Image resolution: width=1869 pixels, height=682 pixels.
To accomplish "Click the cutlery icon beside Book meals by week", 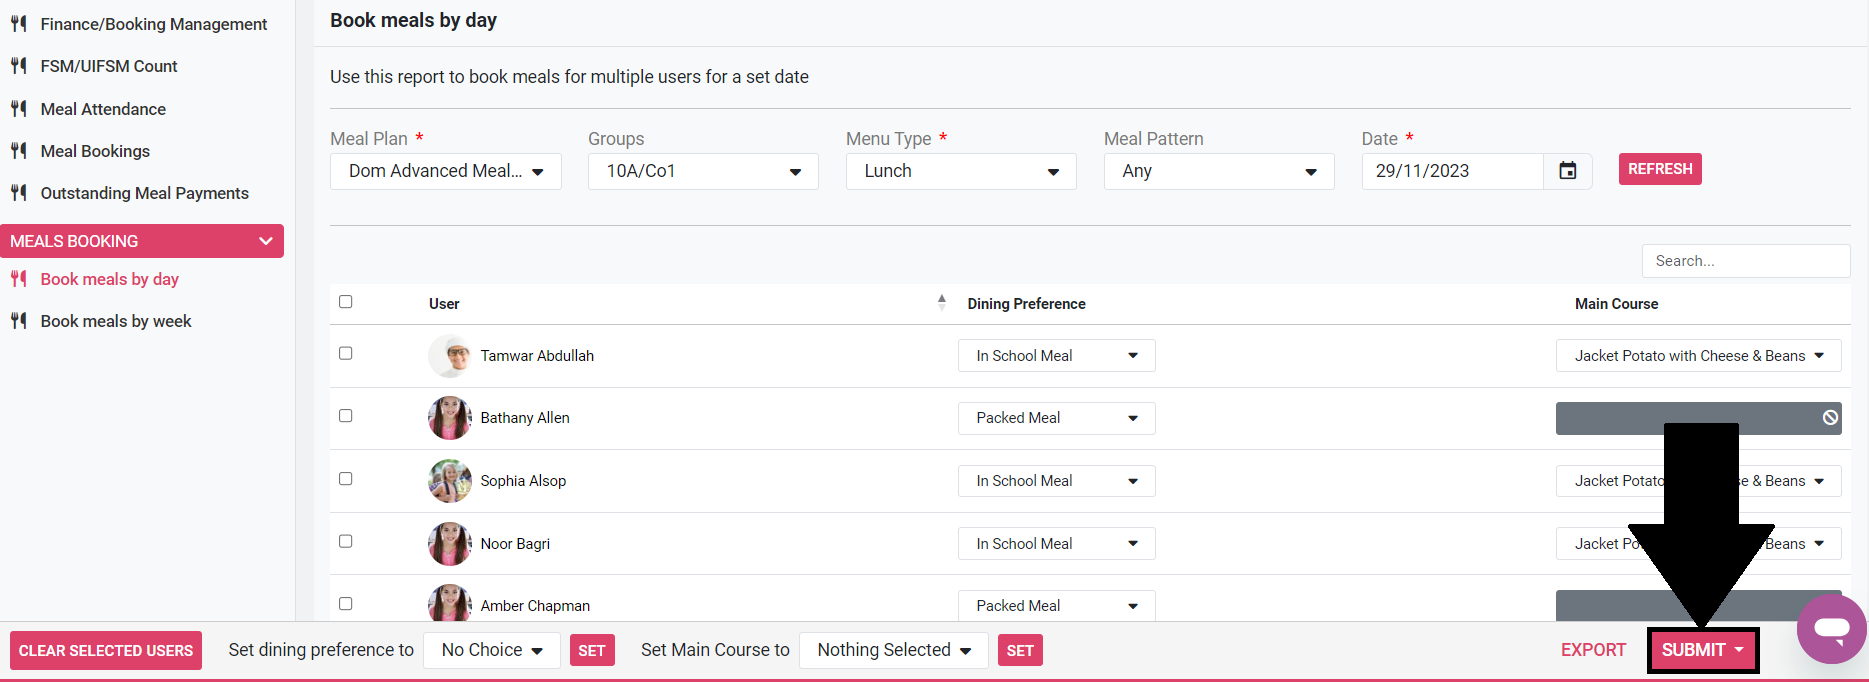I will (19, 321).
